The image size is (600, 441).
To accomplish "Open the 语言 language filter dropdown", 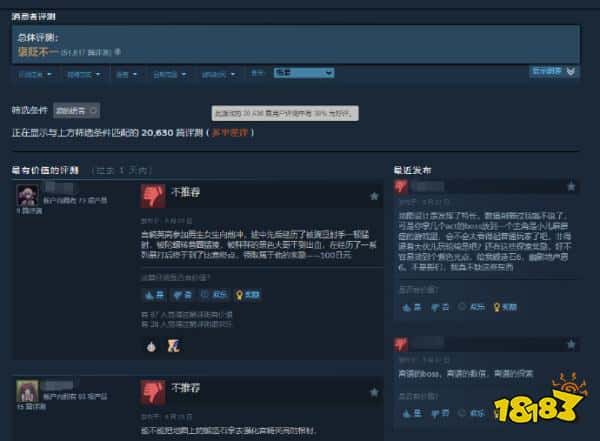I will [126, 74].
